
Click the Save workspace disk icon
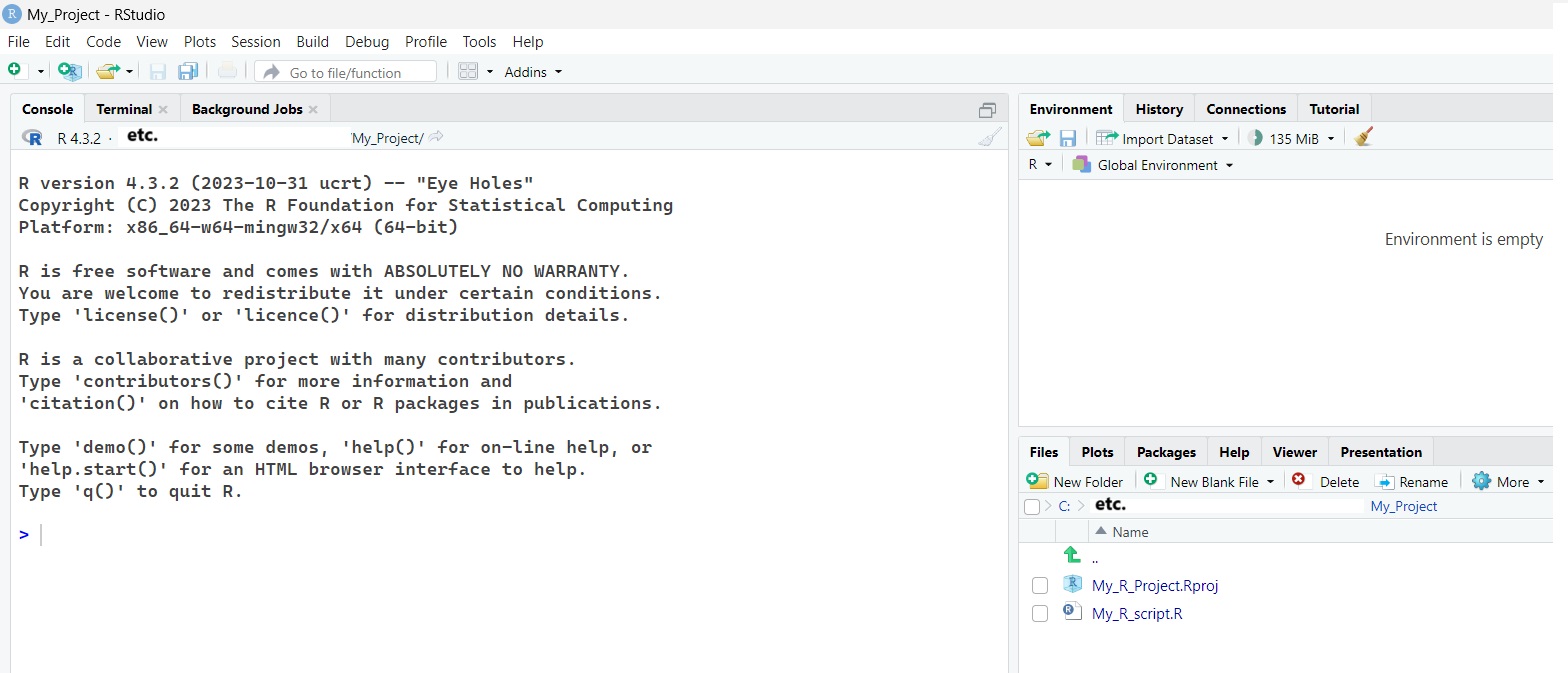pos(1068,138)
